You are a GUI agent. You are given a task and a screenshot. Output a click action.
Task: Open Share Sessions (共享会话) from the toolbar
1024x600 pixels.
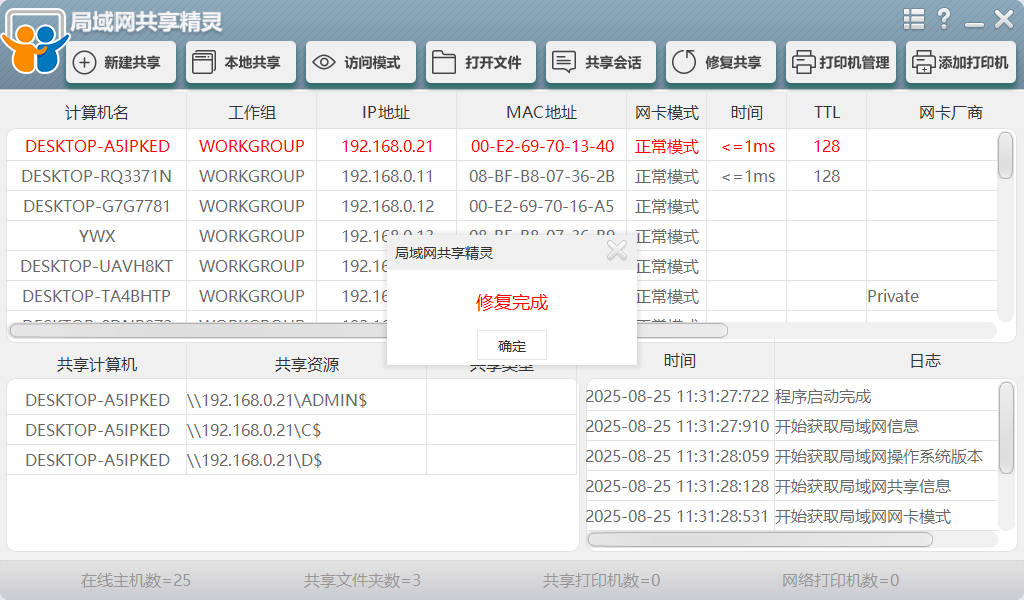(600, 62)
